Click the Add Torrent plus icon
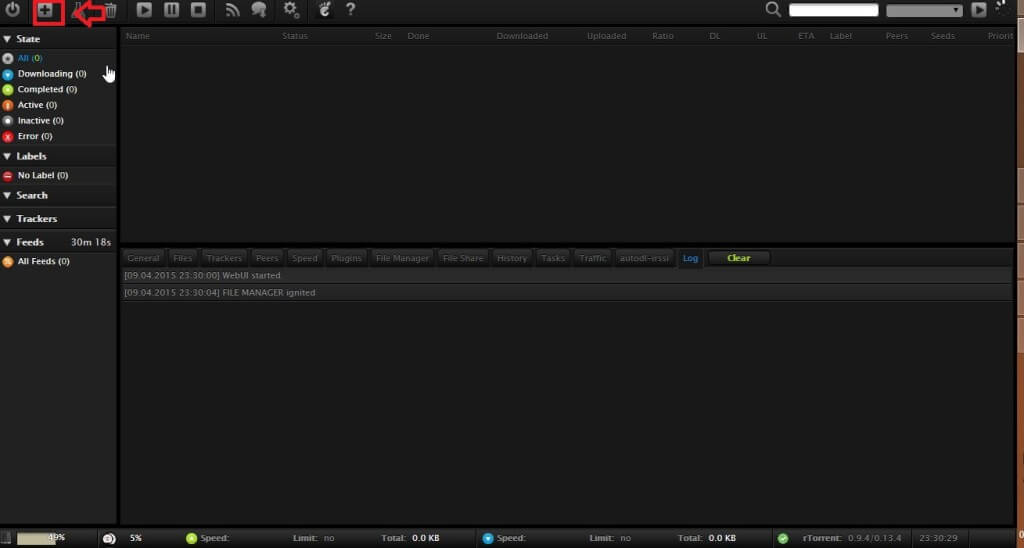 (x=46, y=11)
